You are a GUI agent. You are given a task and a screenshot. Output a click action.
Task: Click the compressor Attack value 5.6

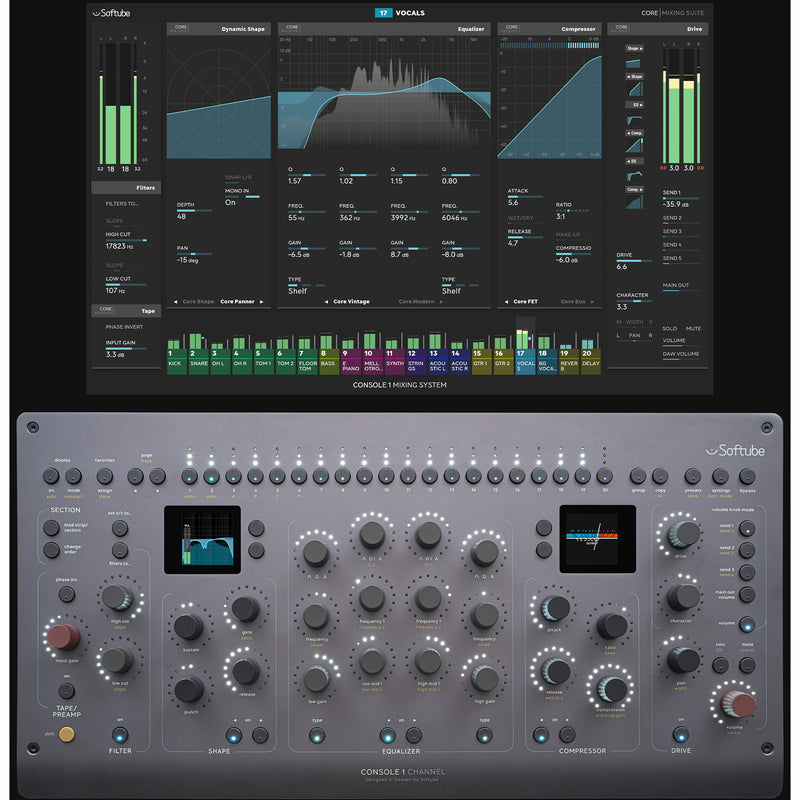coord(513,202)
